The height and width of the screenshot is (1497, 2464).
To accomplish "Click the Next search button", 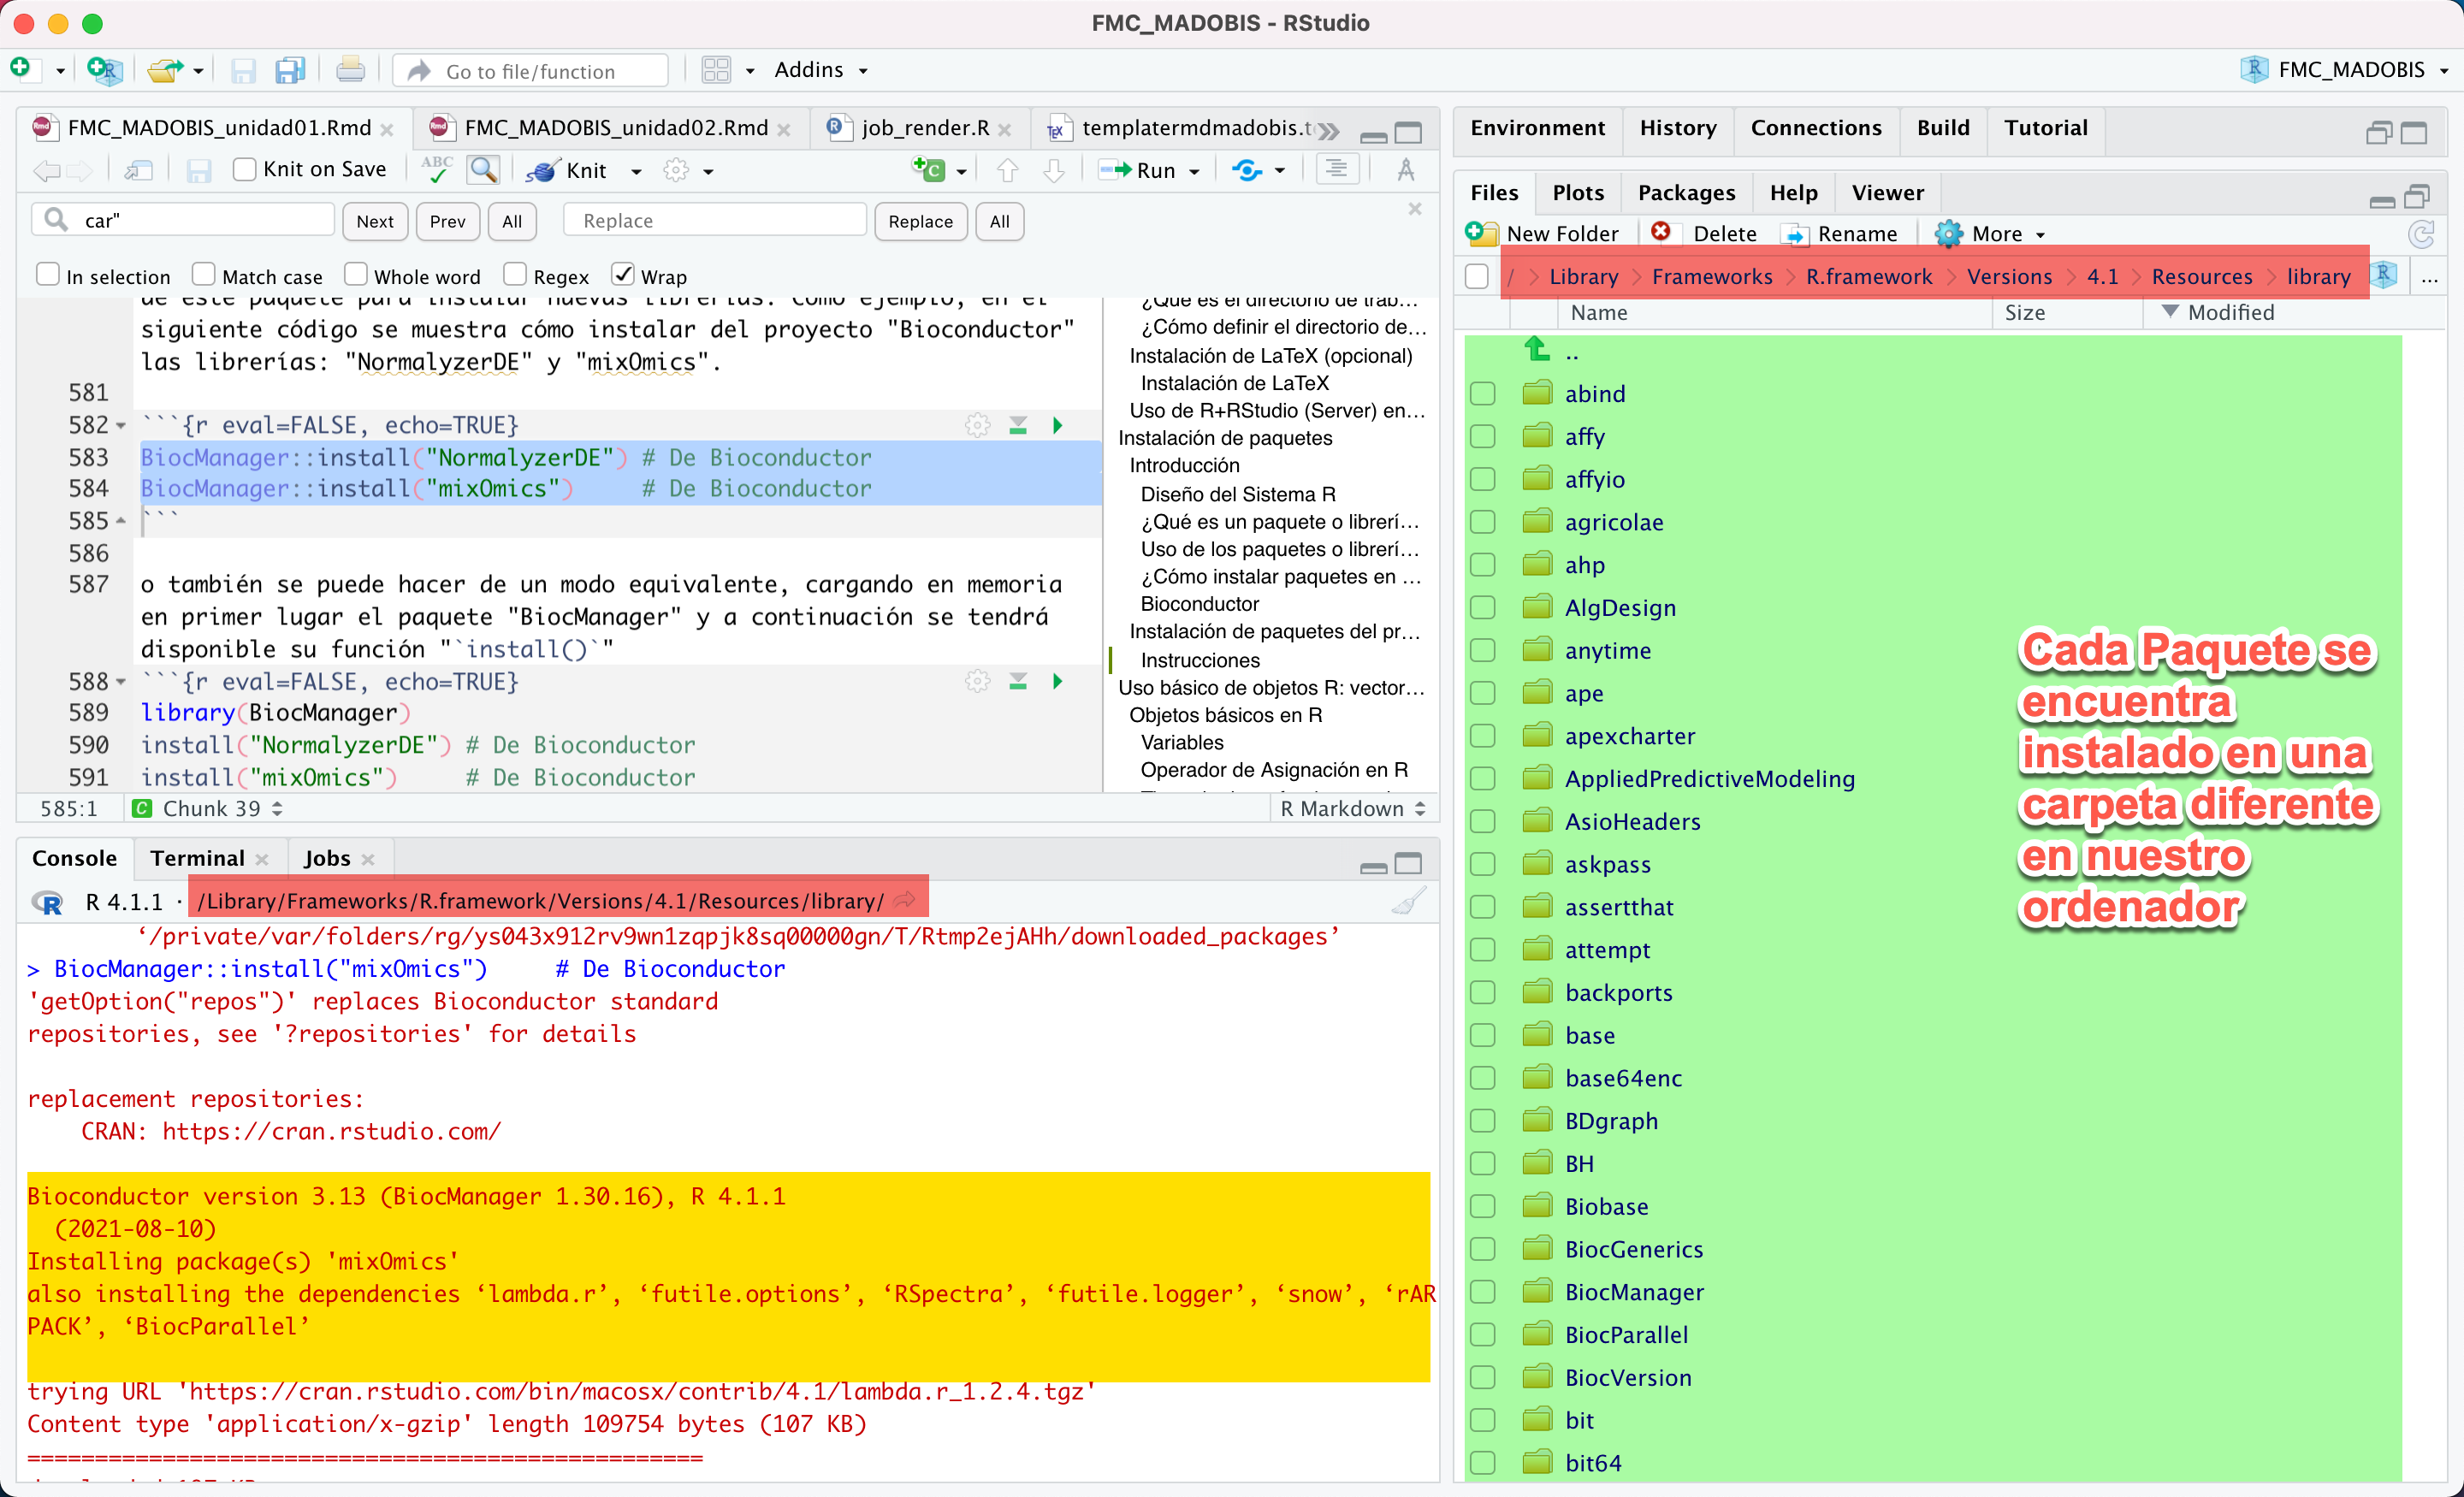I will [x=375, y=221].
